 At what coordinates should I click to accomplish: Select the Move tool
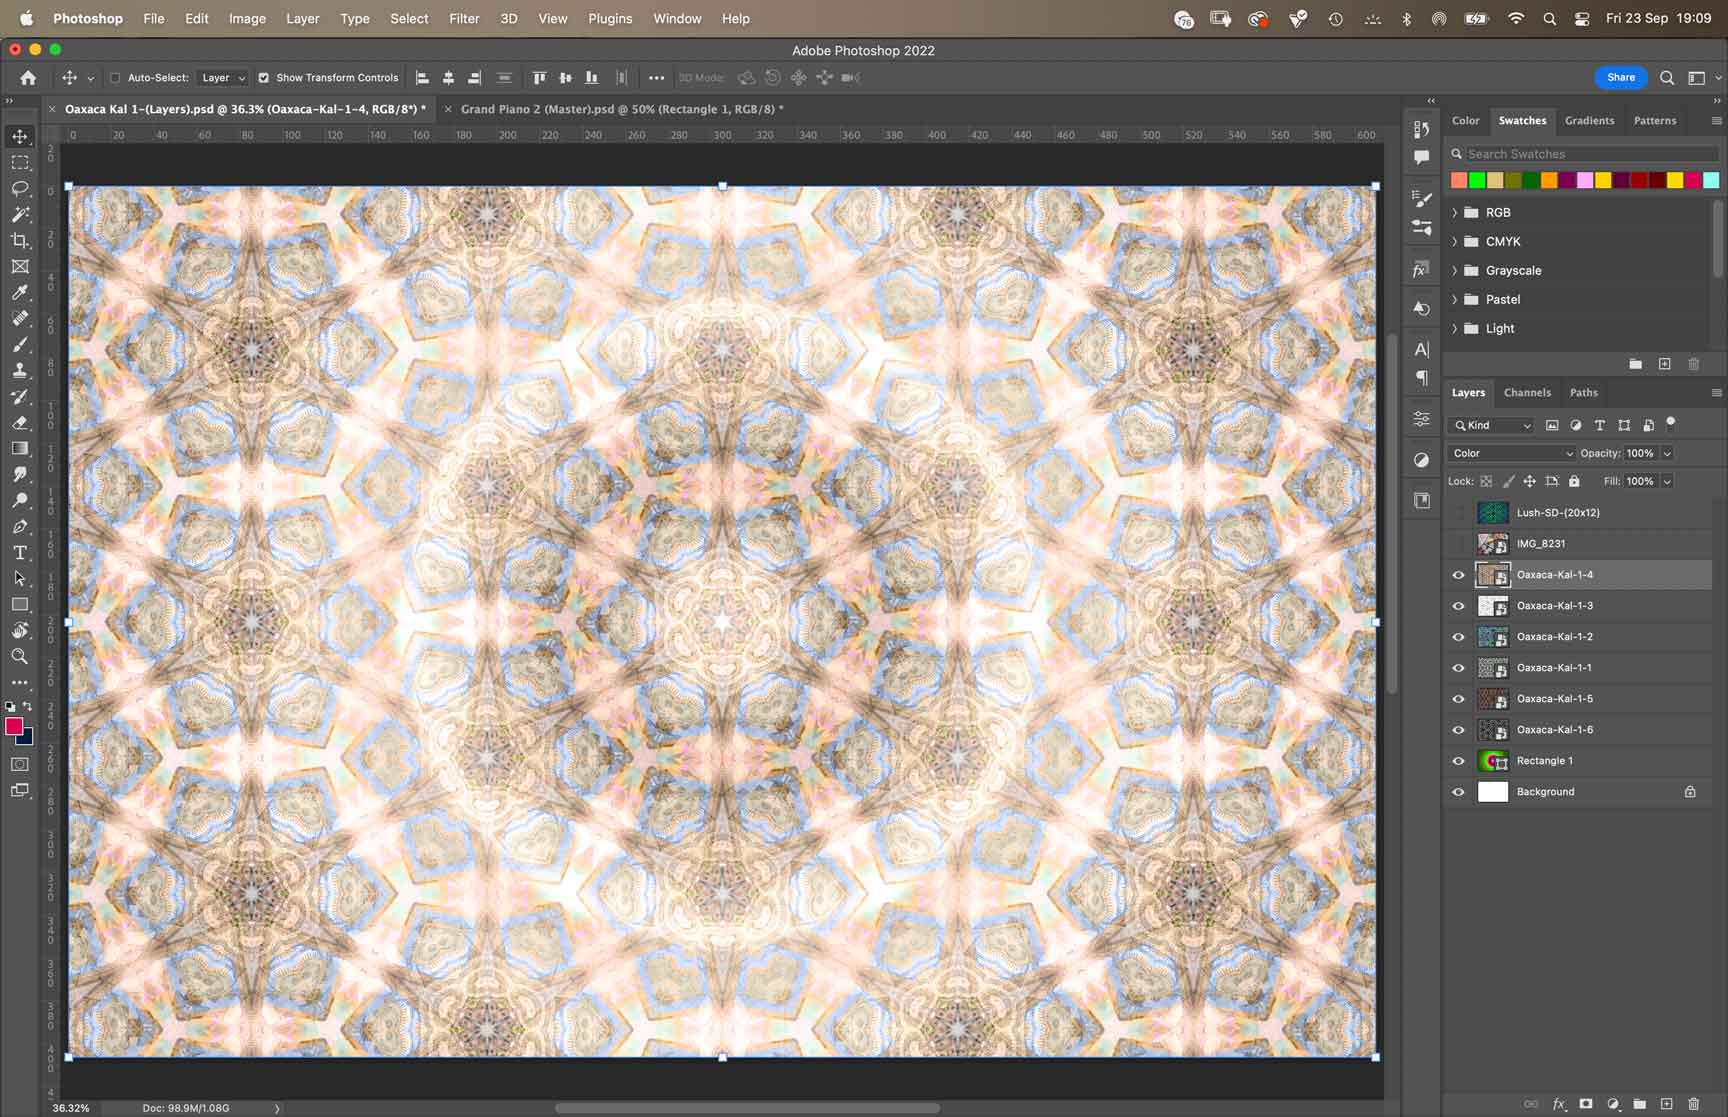point(20,136)
